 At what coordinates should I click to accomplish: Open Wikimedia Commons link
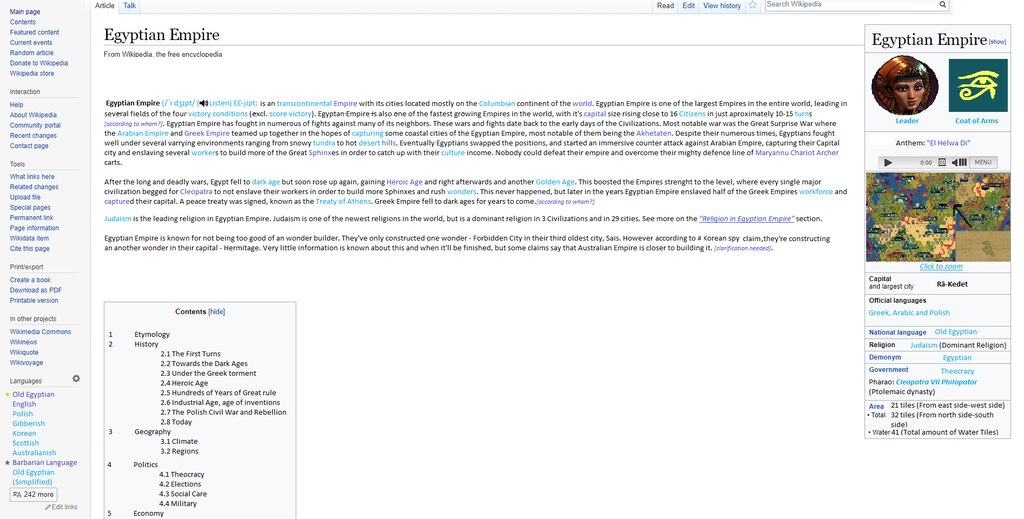coord(40,332)
